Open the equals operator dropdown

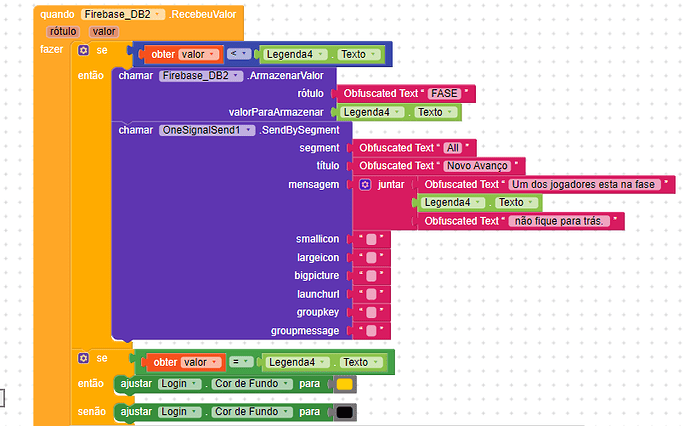click(241, 362)
